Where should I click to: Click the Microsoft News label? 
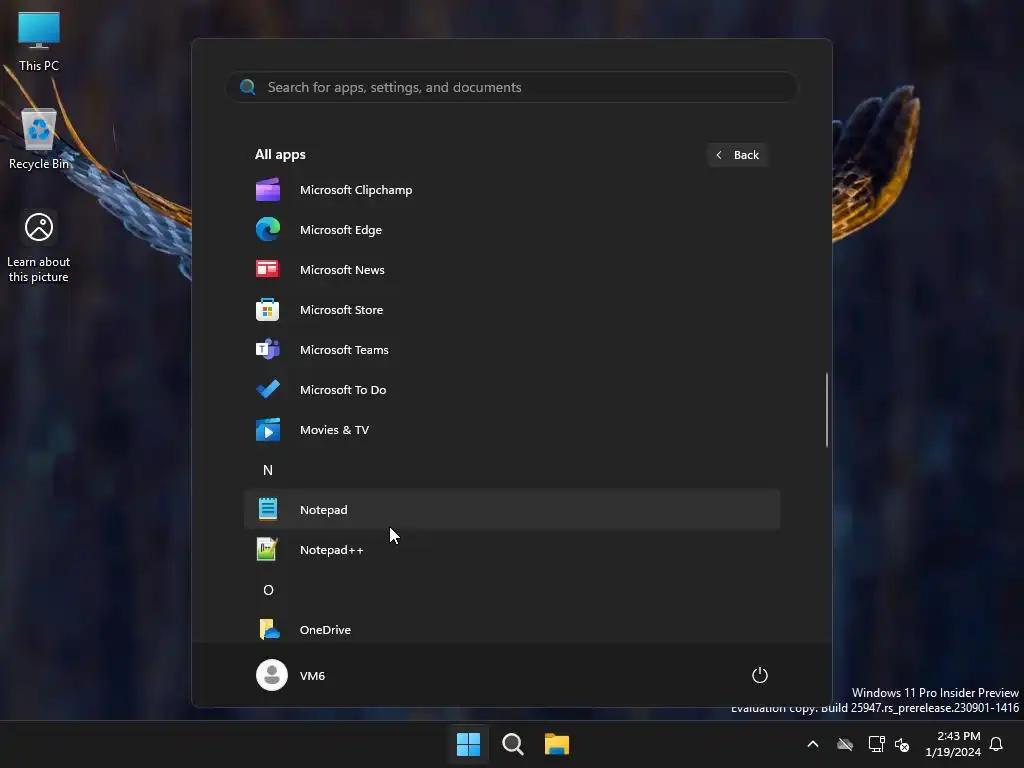pyautogui.click(x=342, y=270)
